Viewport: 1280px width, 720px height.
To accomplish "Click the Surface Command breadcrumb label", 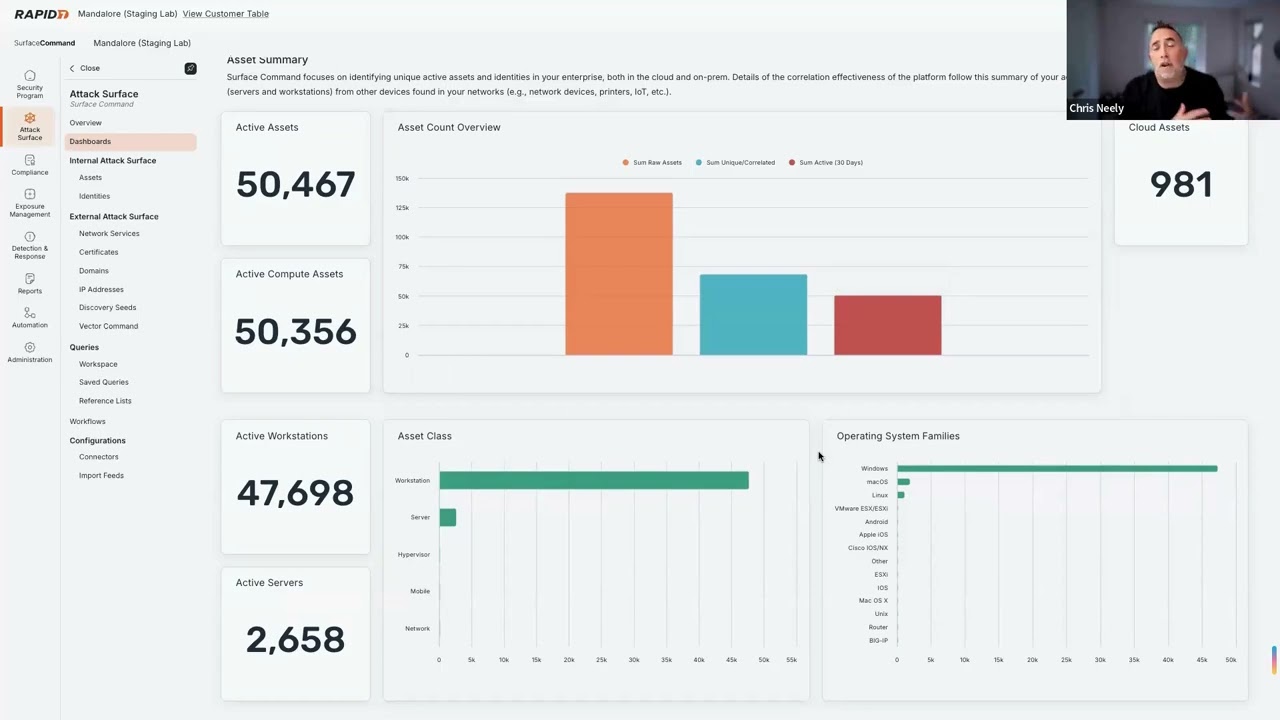I will tap(44, 43).
